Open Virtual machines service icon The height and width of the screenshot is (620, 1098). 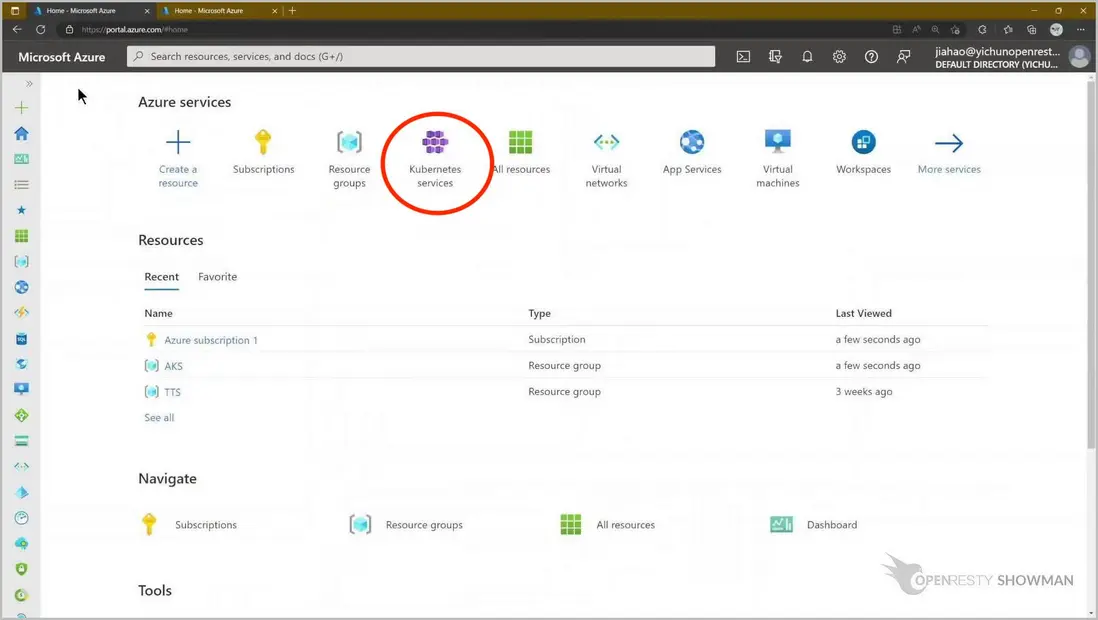pos(777,143)
